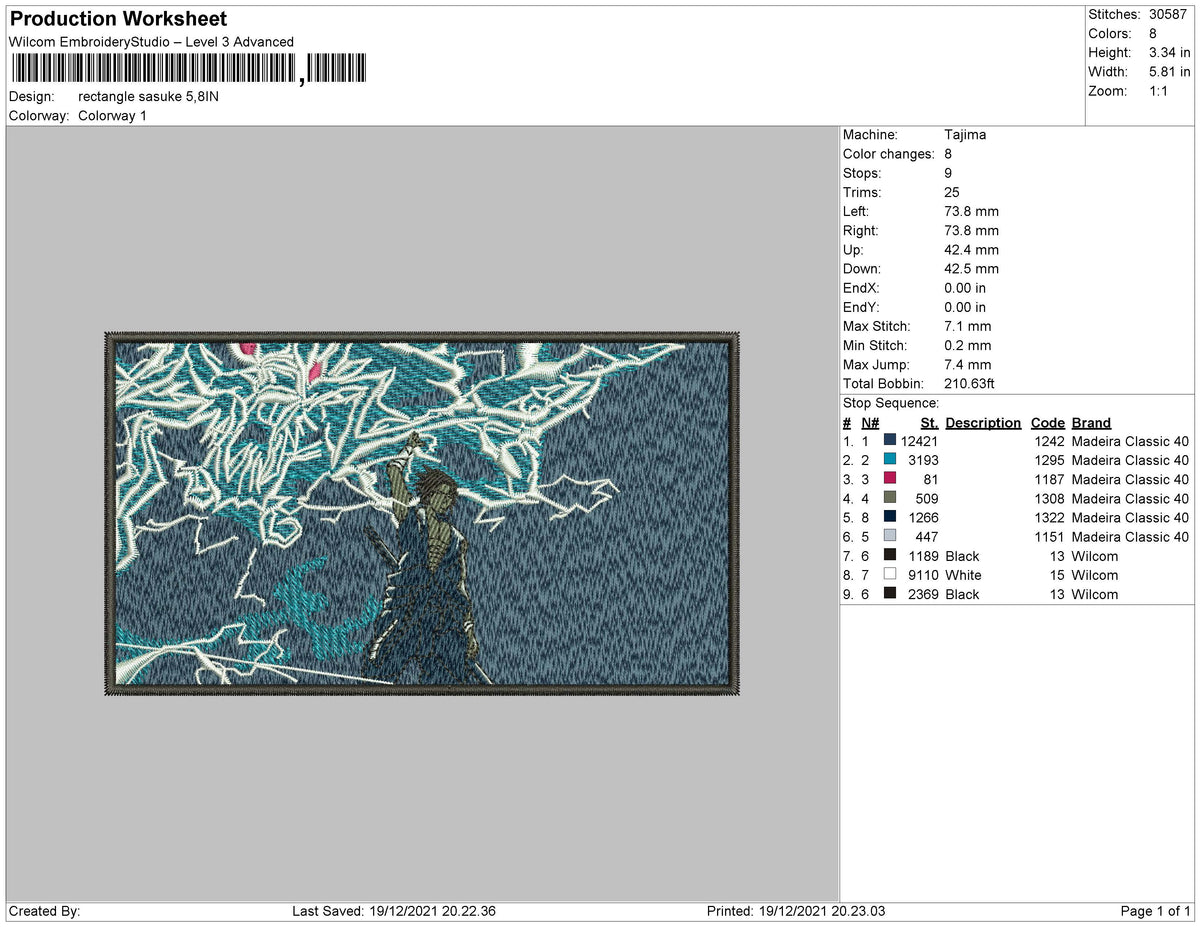Click the Code column header
Viewport: 1200px width, 927px height.
(x=1048, y=423)
